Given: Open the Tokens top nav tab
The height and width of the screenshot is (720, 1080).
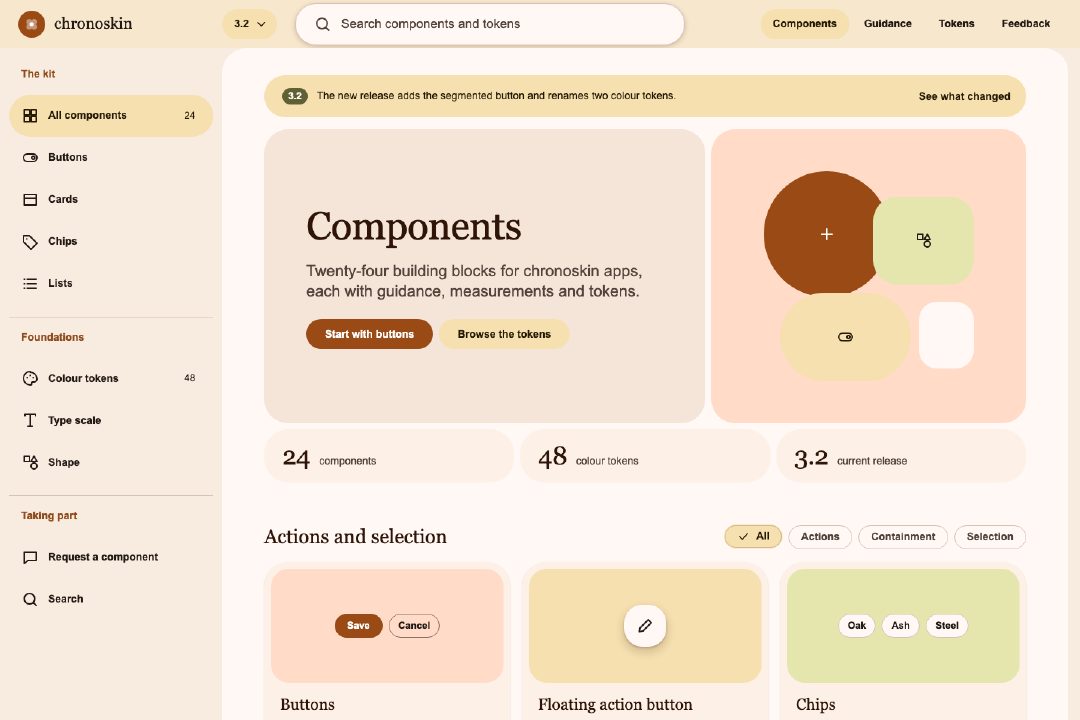Looking at the screenshot, I should click(957, 24).
